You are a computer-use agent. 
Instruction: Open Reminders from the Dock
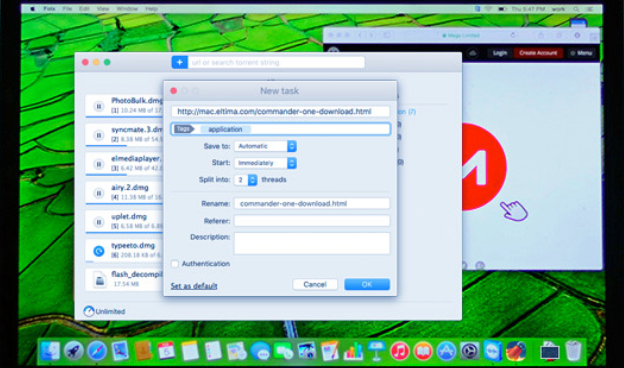(213, 351)
